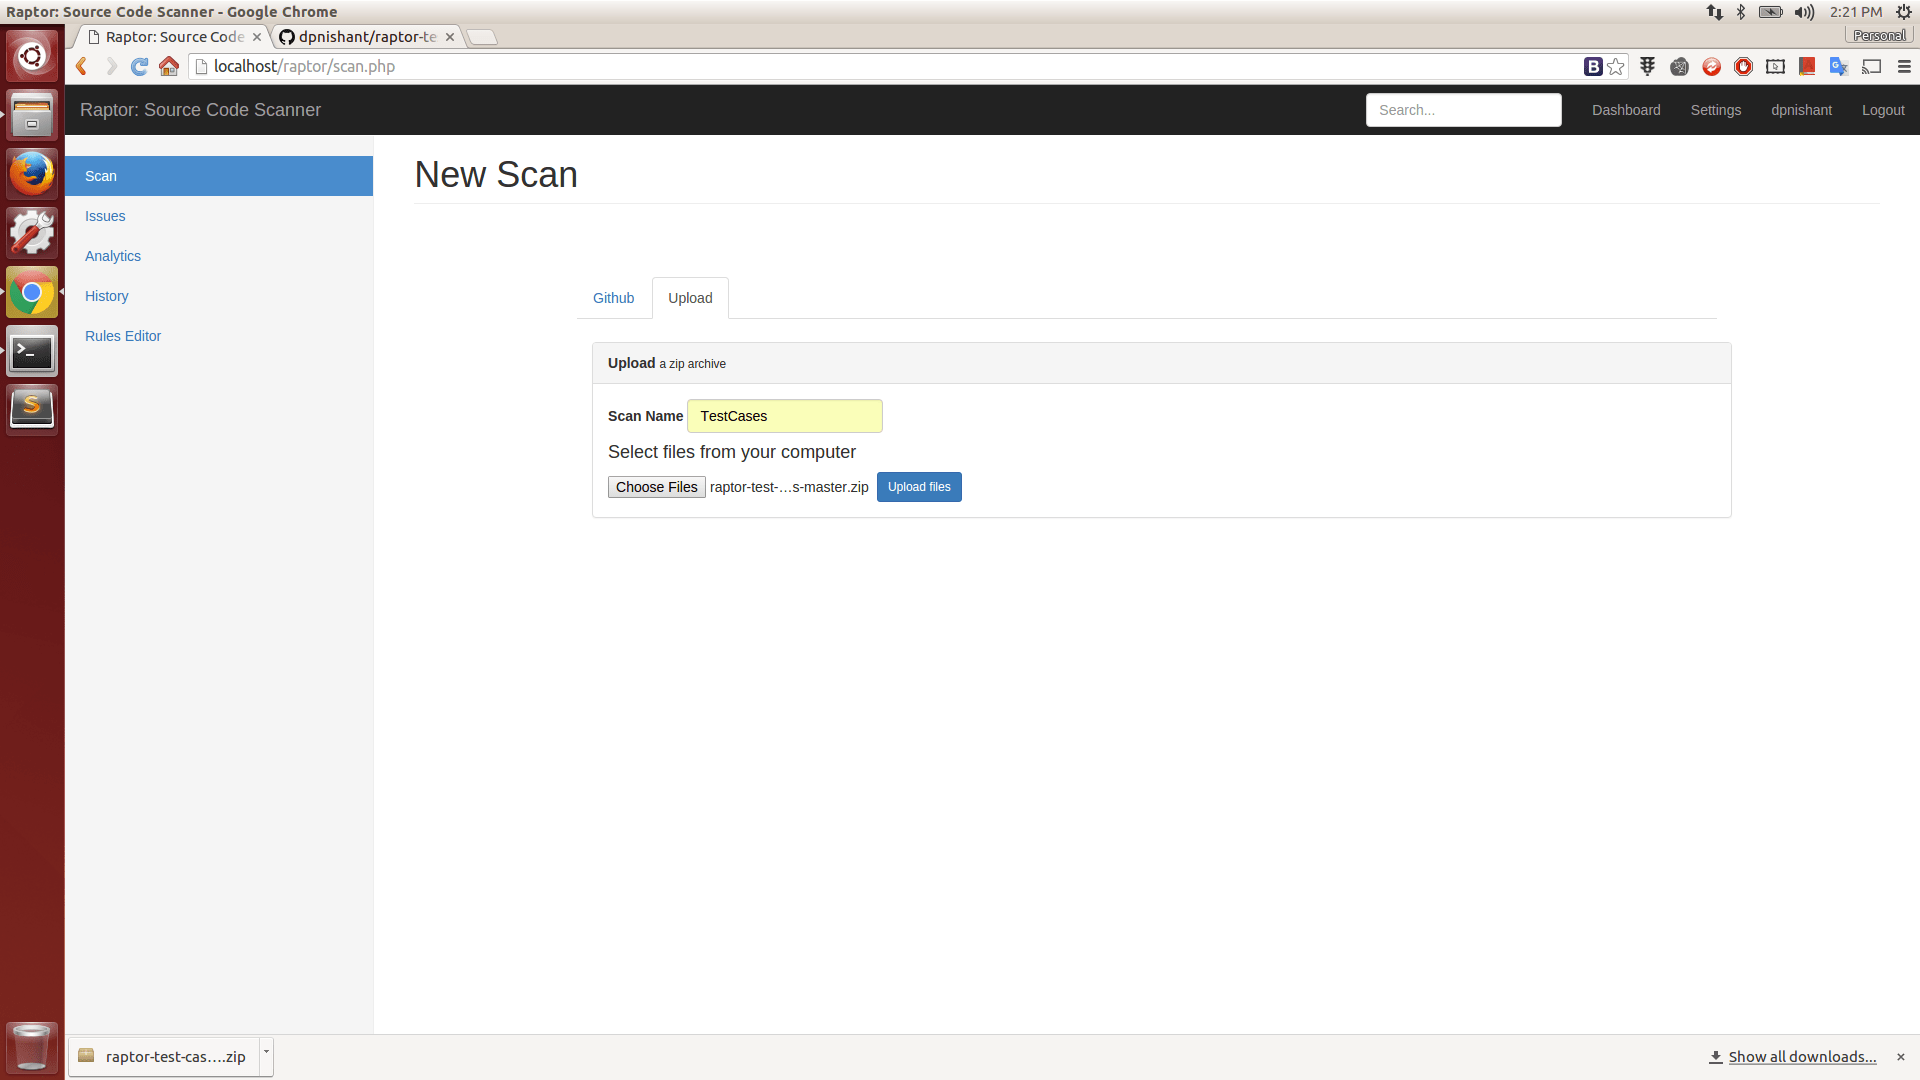Click the Google Translate extension icon
This screenshot has width=1920, height=1080.
point(1838,66)
